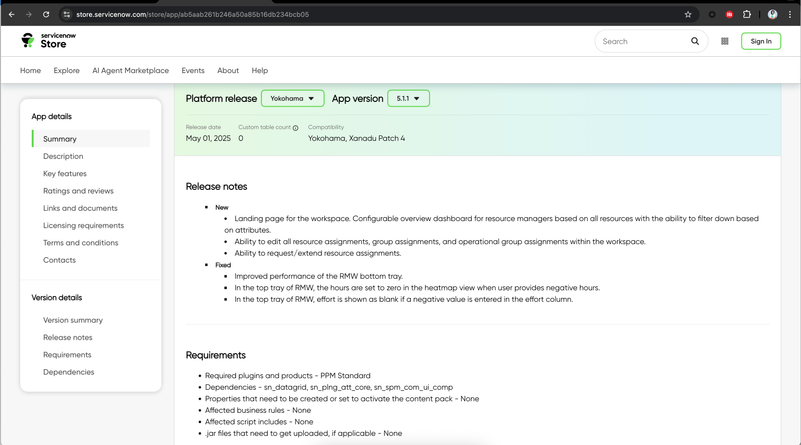The image size is (801, 445).
Task: Click the 'App details' sidebar heading
Action: coord(52,116)
